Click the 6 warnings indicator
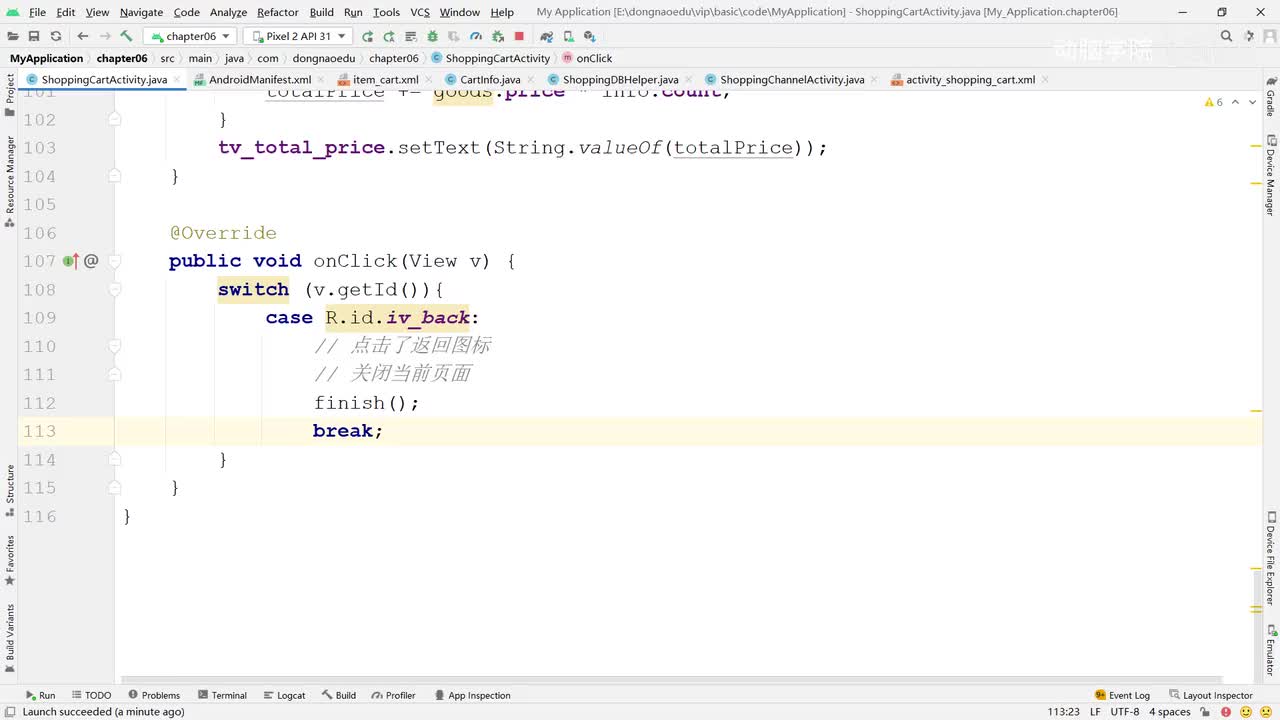The image size is (1280, 720). coord(1214,102)
